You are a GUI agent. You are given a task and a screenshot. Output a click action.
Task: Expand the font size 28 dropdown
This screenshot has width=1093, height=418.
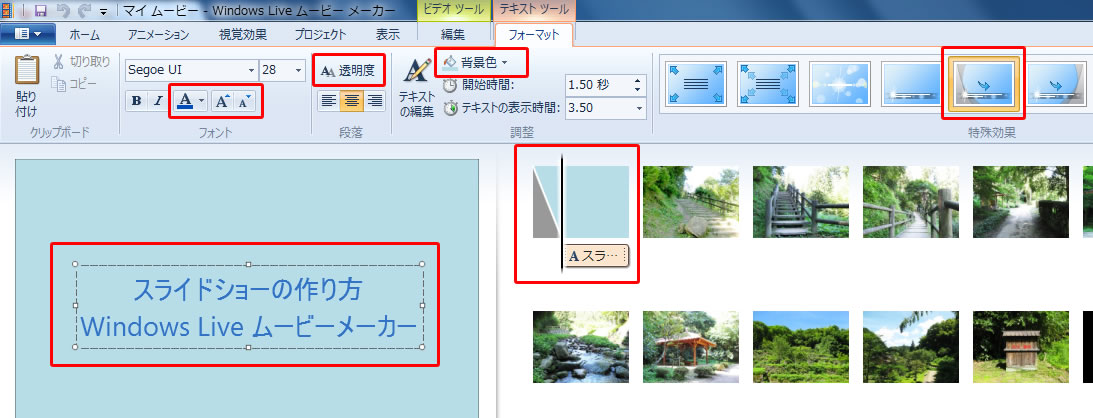[x=298, y=70]
